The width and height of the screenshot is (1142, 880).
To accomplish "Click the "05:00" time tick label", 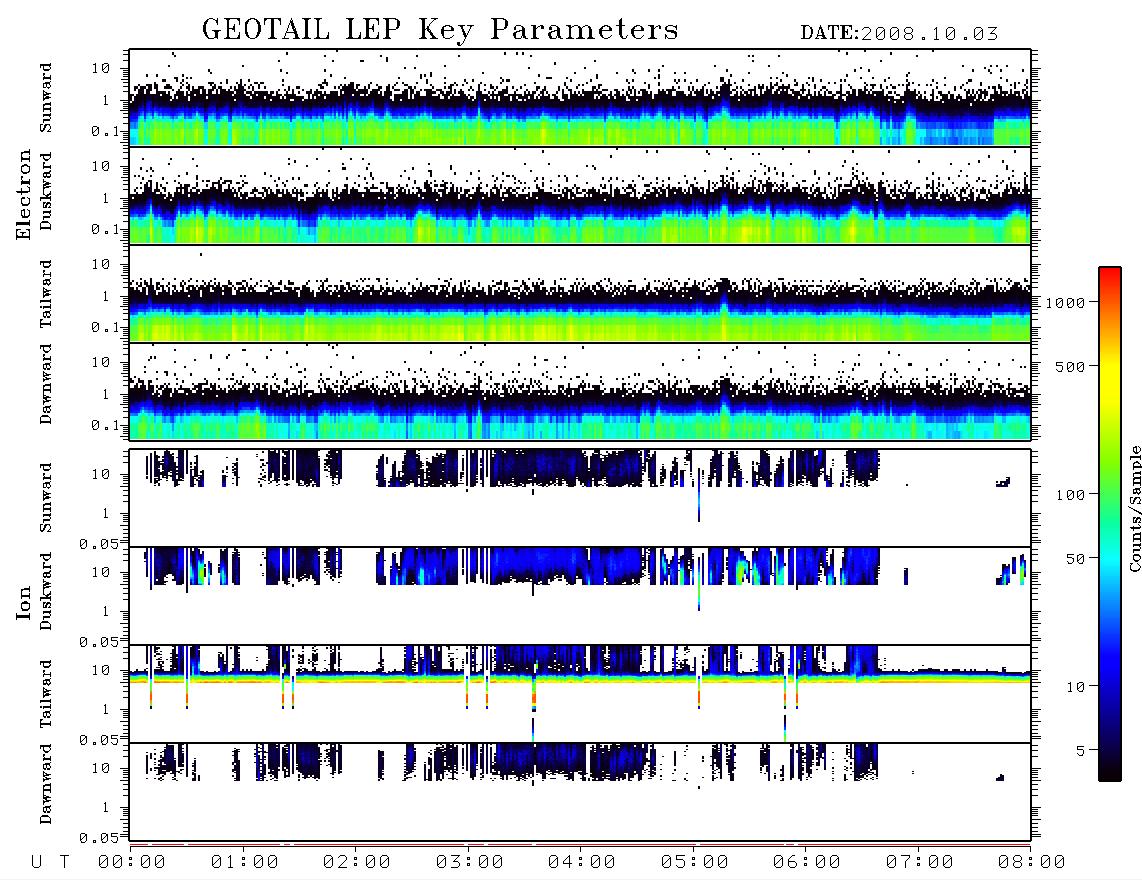I will [695, 863].
